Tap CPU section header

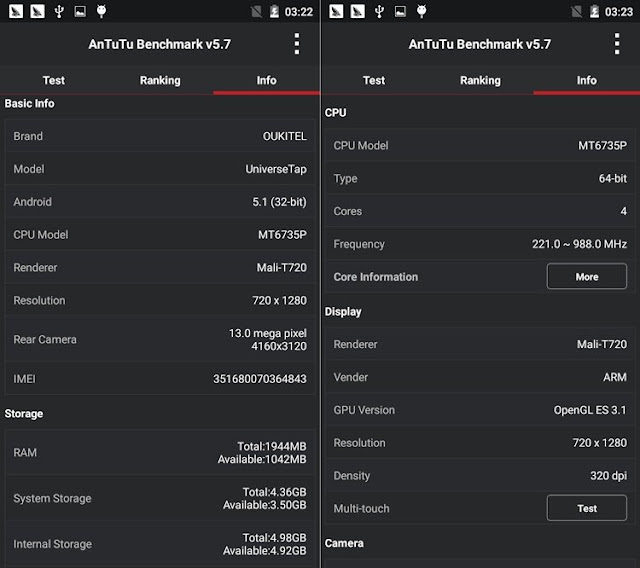coord(336,113)
